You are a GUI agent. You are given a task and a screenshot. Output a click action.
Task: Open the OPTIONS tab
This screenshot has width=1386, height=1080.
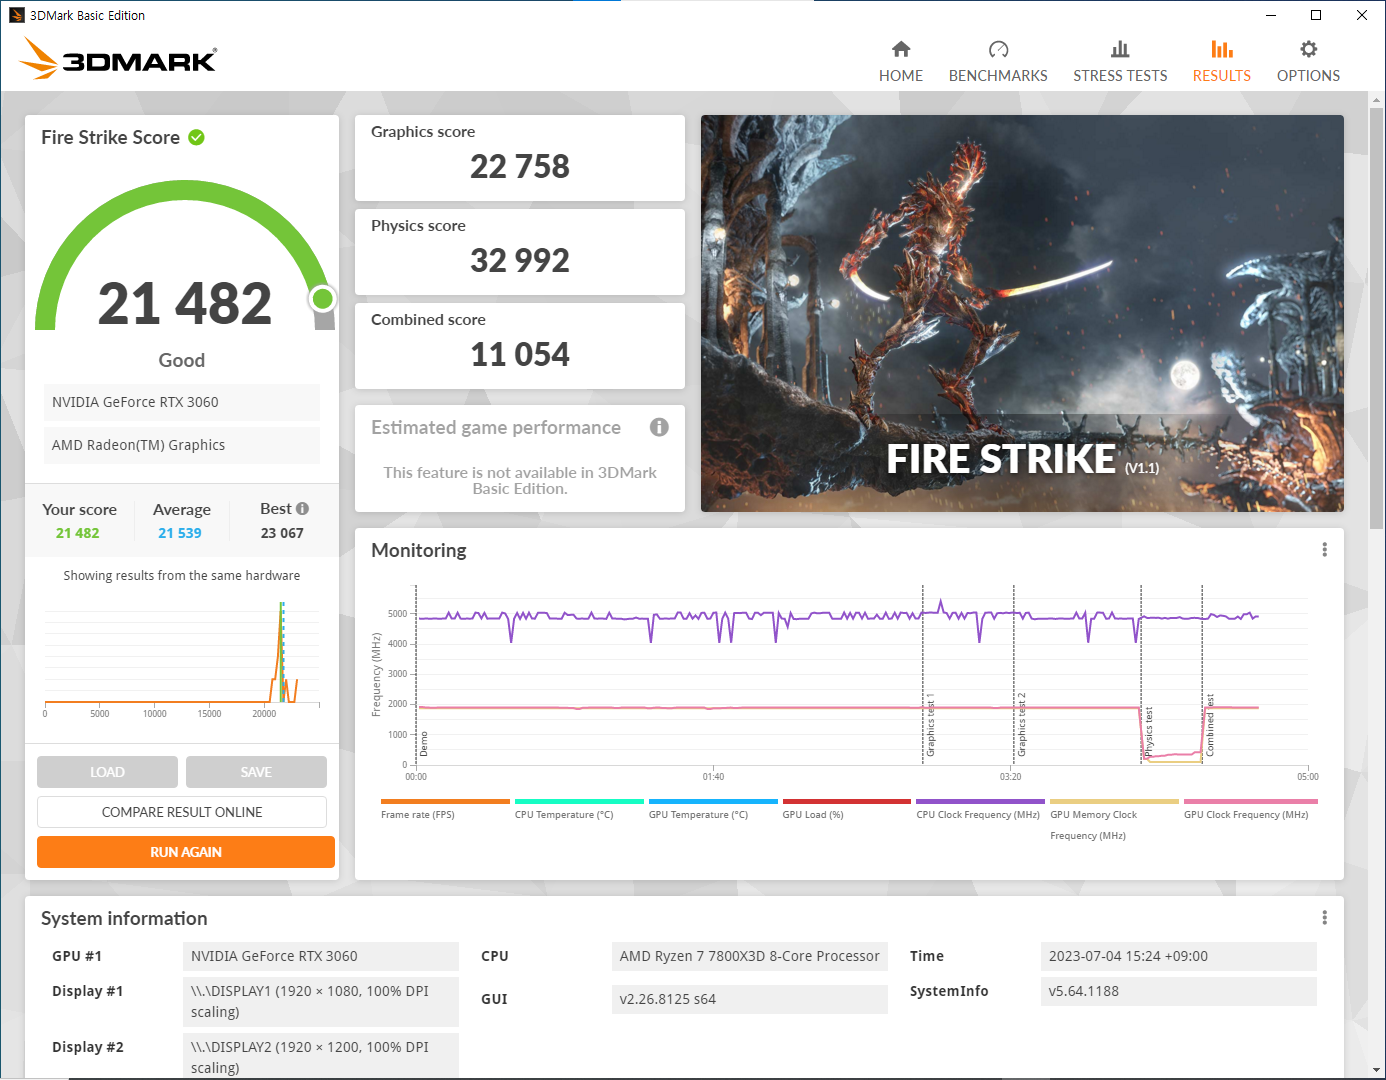tap(1308, 62)
